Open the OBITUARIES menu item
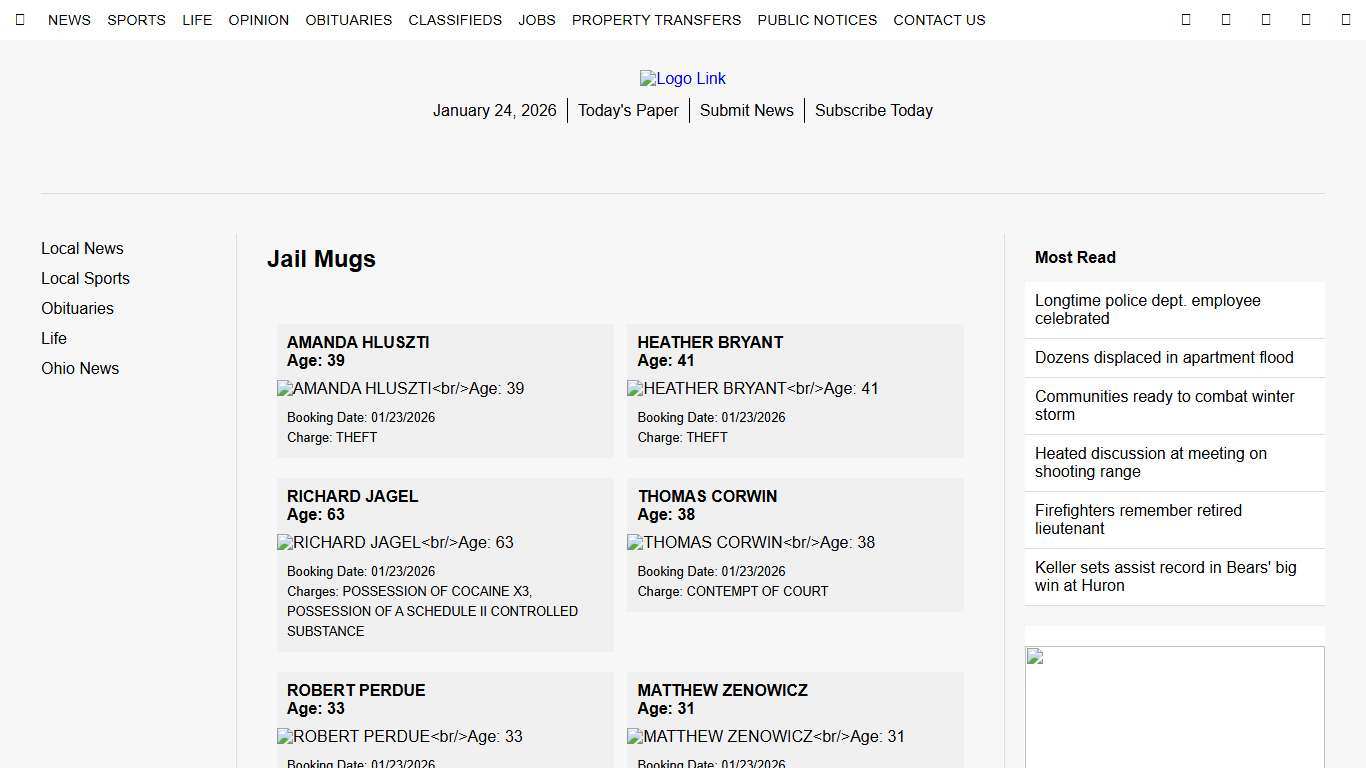Image resolution: width=1366 pixels, height=768 pixels. tap(348, 19)
